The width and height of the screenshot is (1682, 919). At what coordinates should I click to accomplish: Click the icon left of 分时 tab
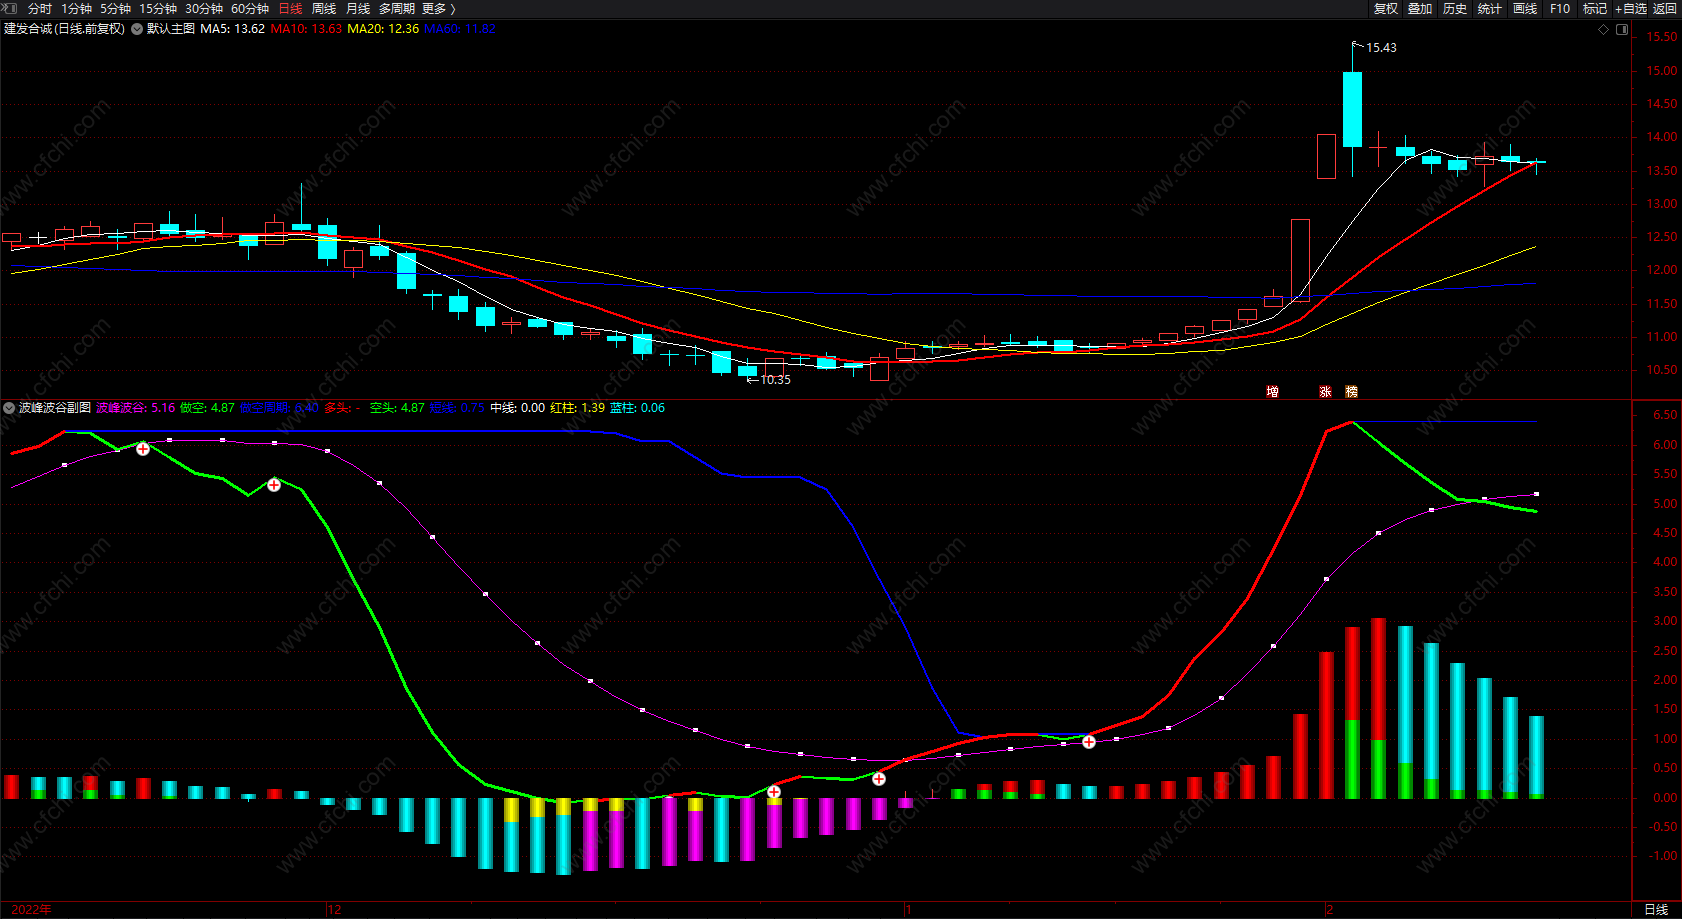pyautogui.click(x=11, y=9)
